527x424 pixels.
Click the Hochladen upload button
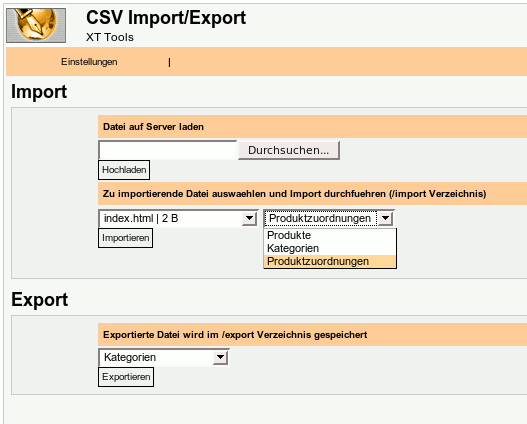124,170
